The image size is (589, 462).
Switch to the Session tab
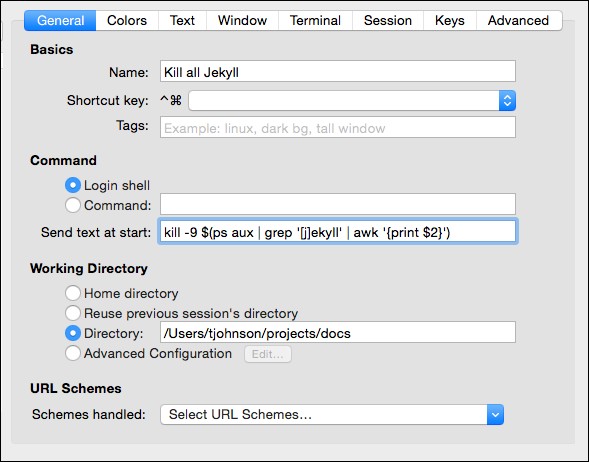tap(388, 20)
